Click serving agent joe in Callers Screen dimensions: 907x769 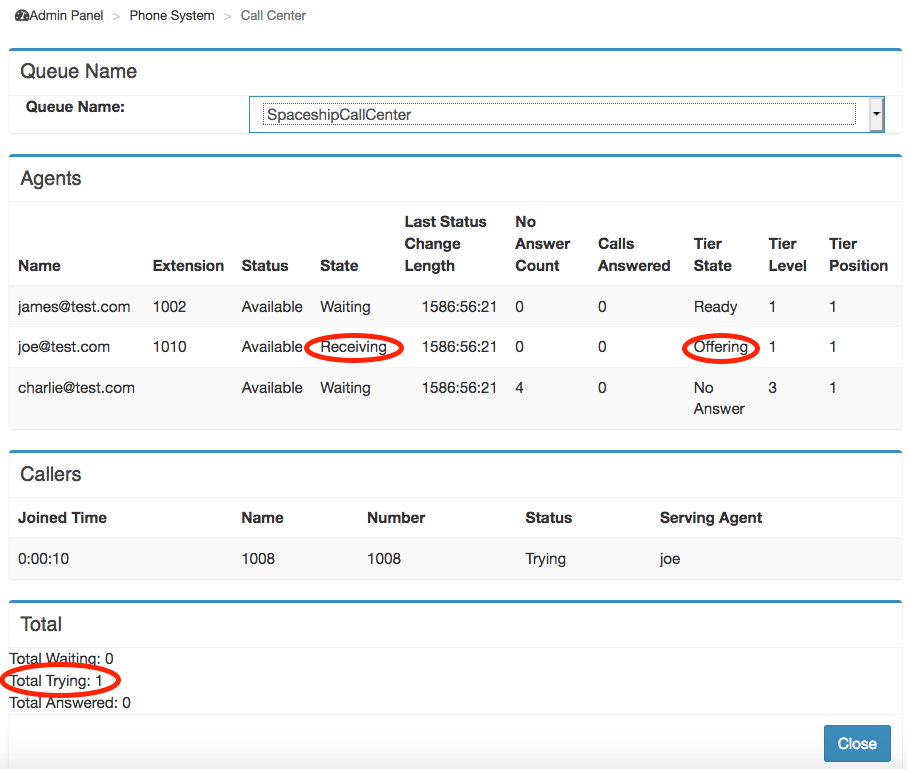click(x=670, y=558)
